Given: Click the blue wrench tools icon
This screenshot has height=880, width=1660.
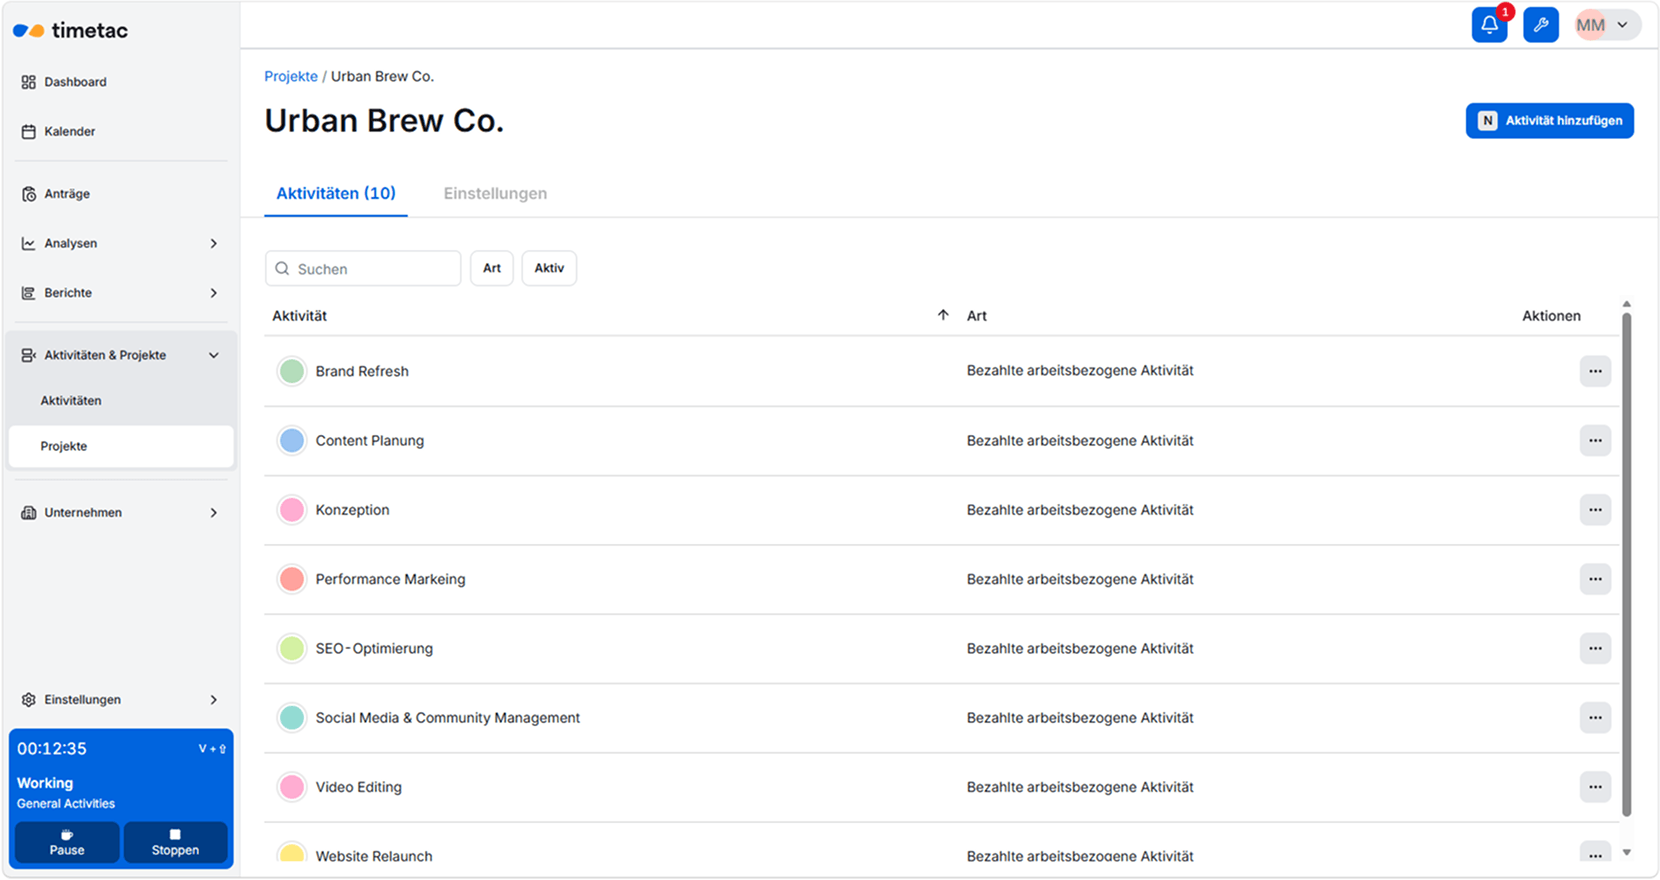Looking at the screenshot, I should (1541, 25).
